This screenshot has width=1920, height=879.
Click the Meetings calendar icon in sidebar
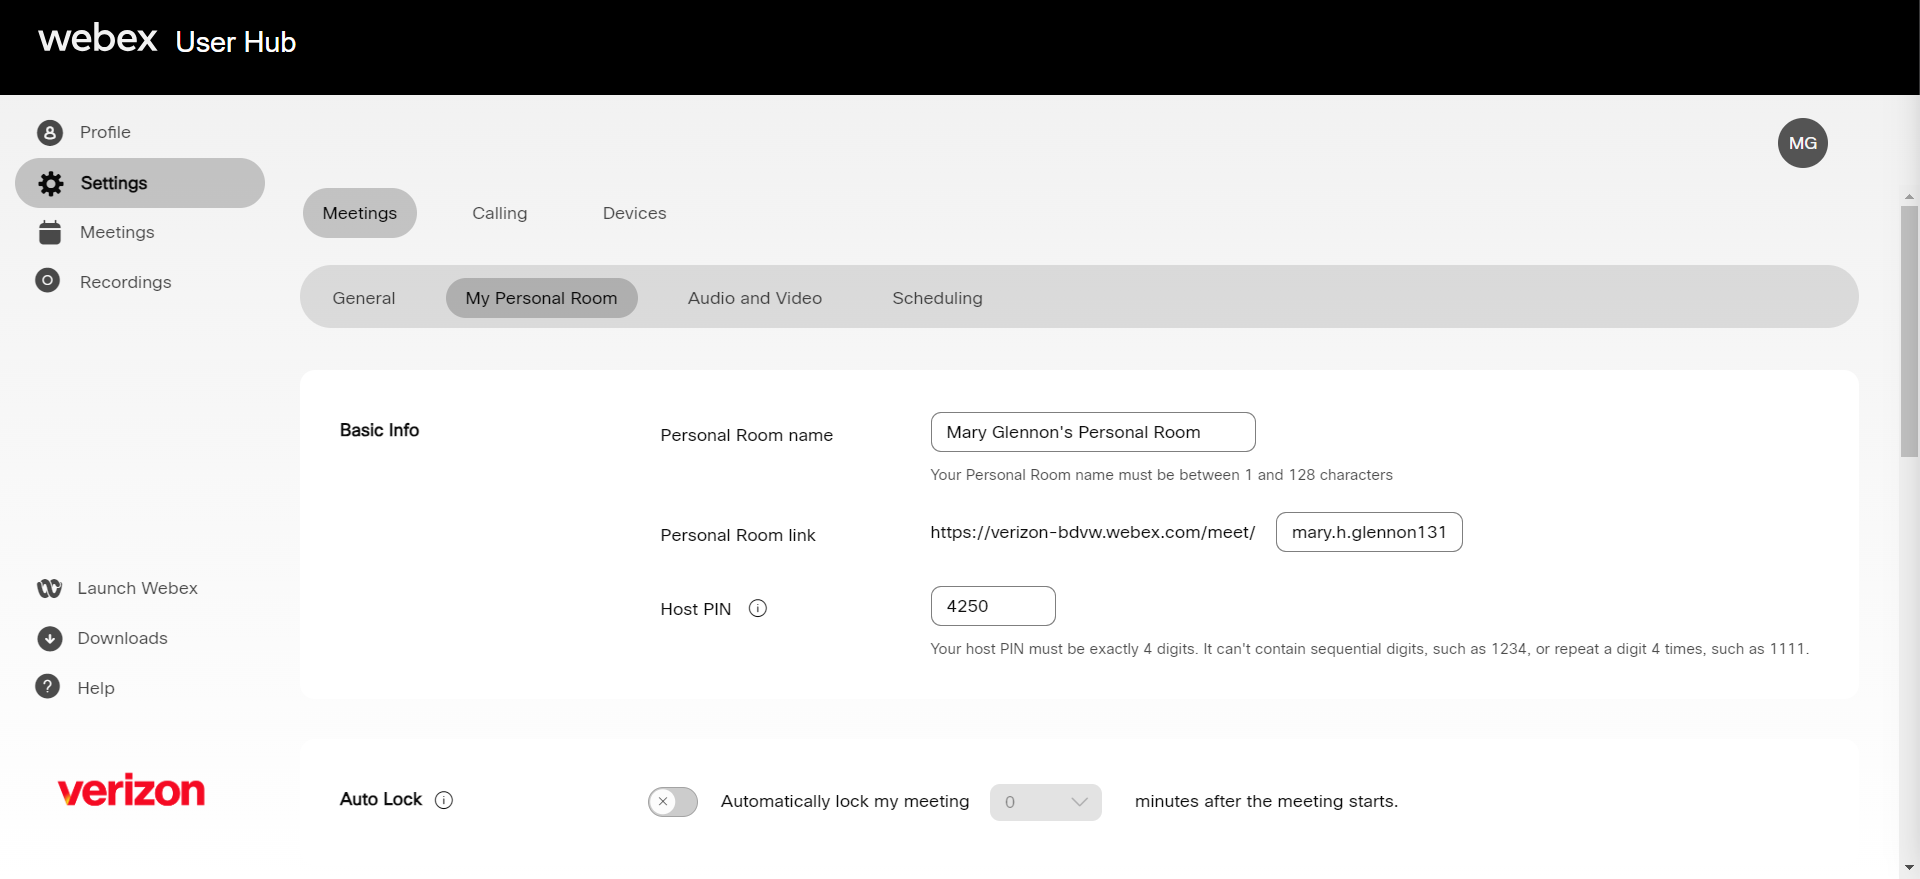coord(50,232)
